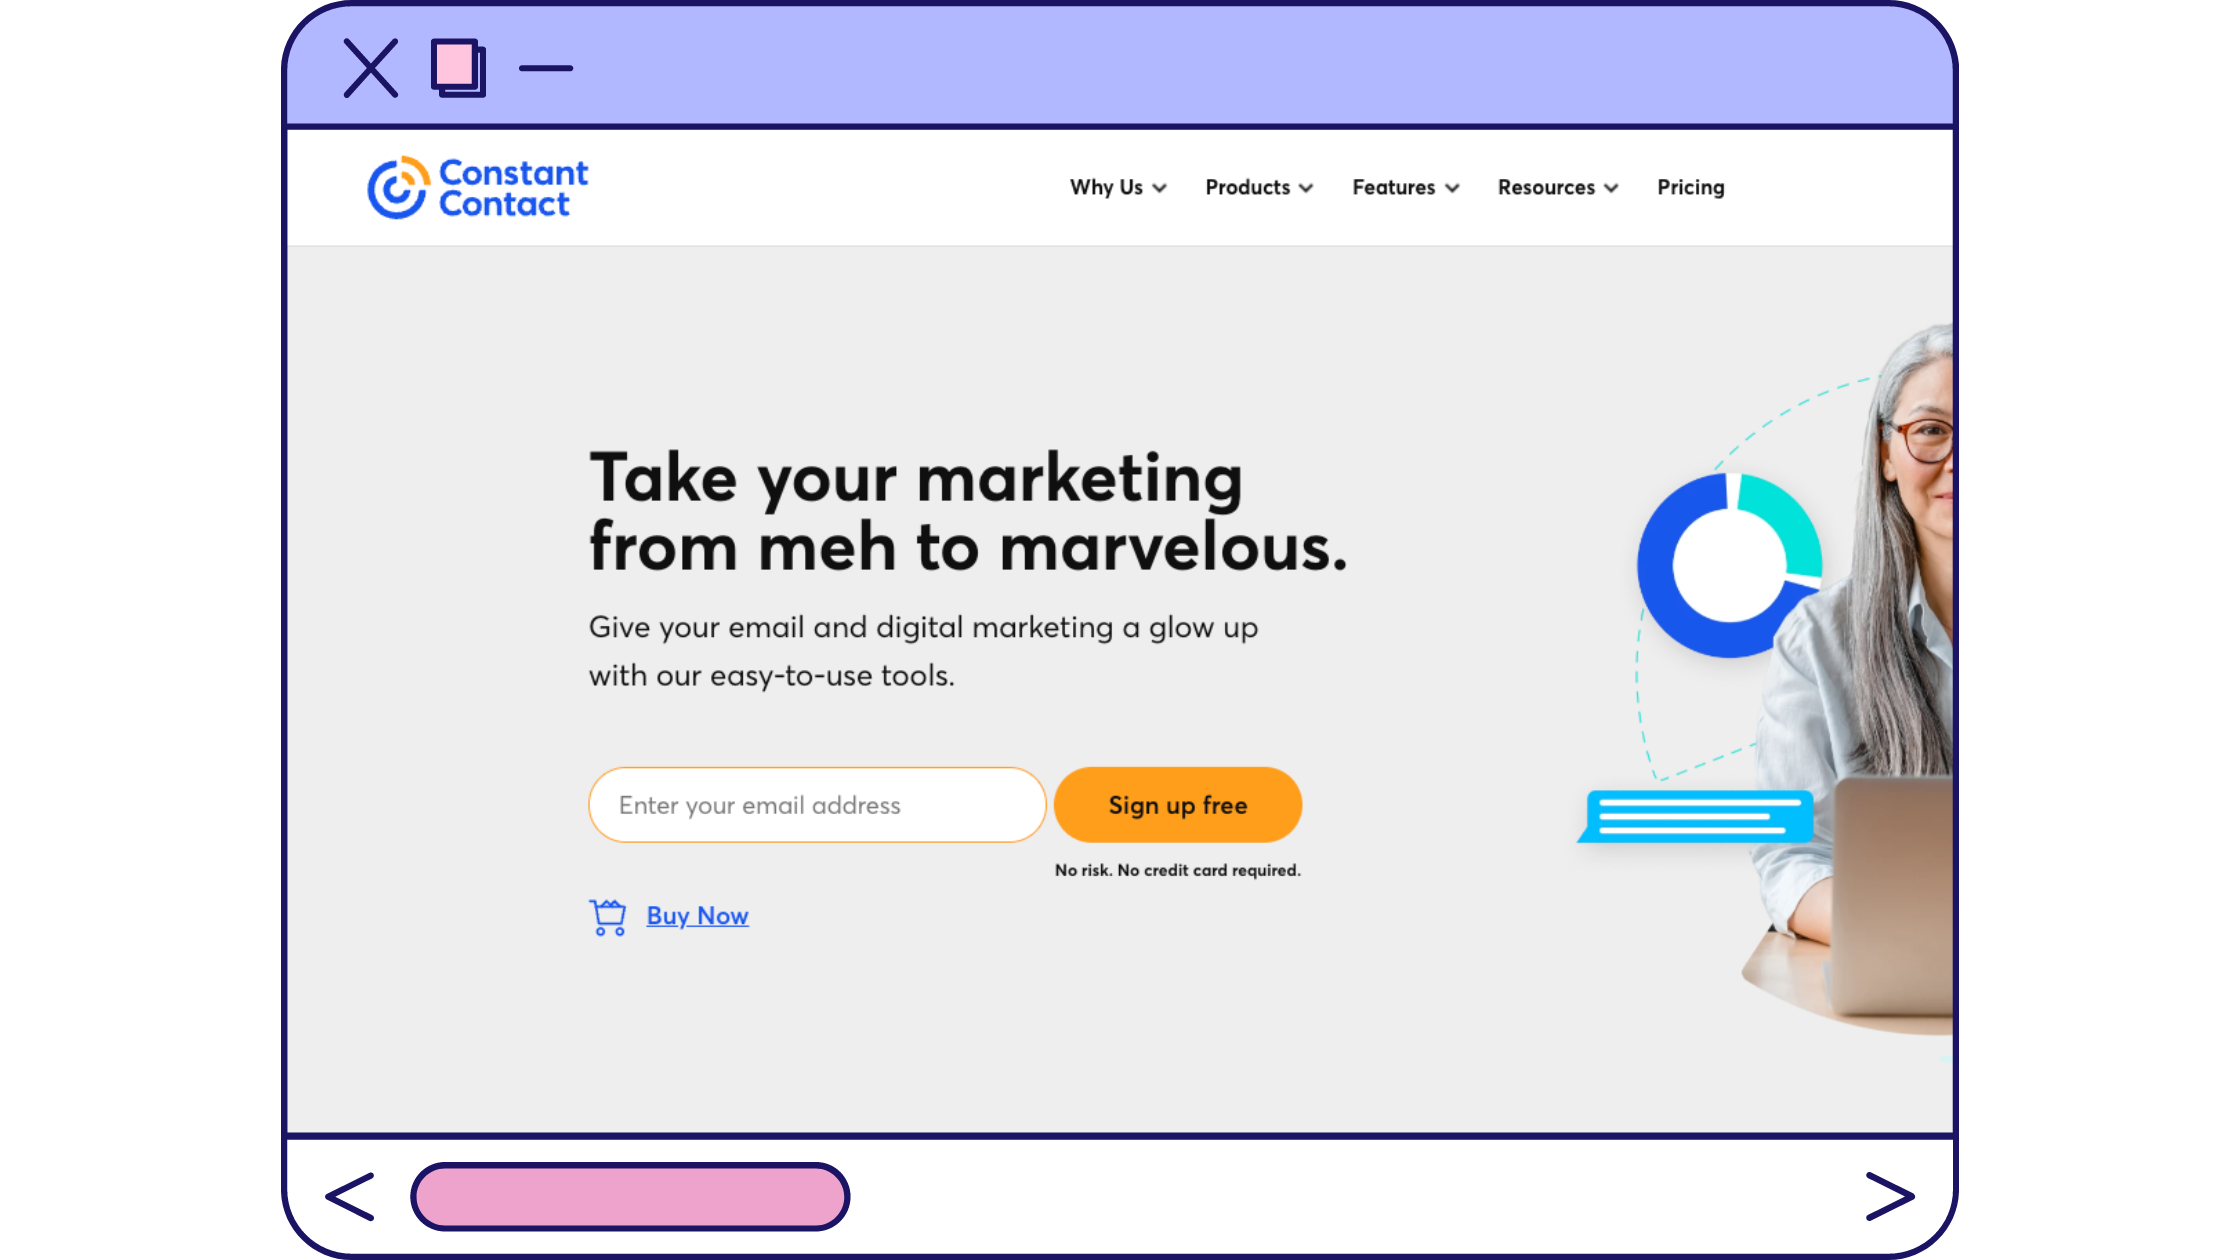Expand the Features dropdown menu
The height and width of the screenshot is (1260, 2240).
[x=1403, y=186]
